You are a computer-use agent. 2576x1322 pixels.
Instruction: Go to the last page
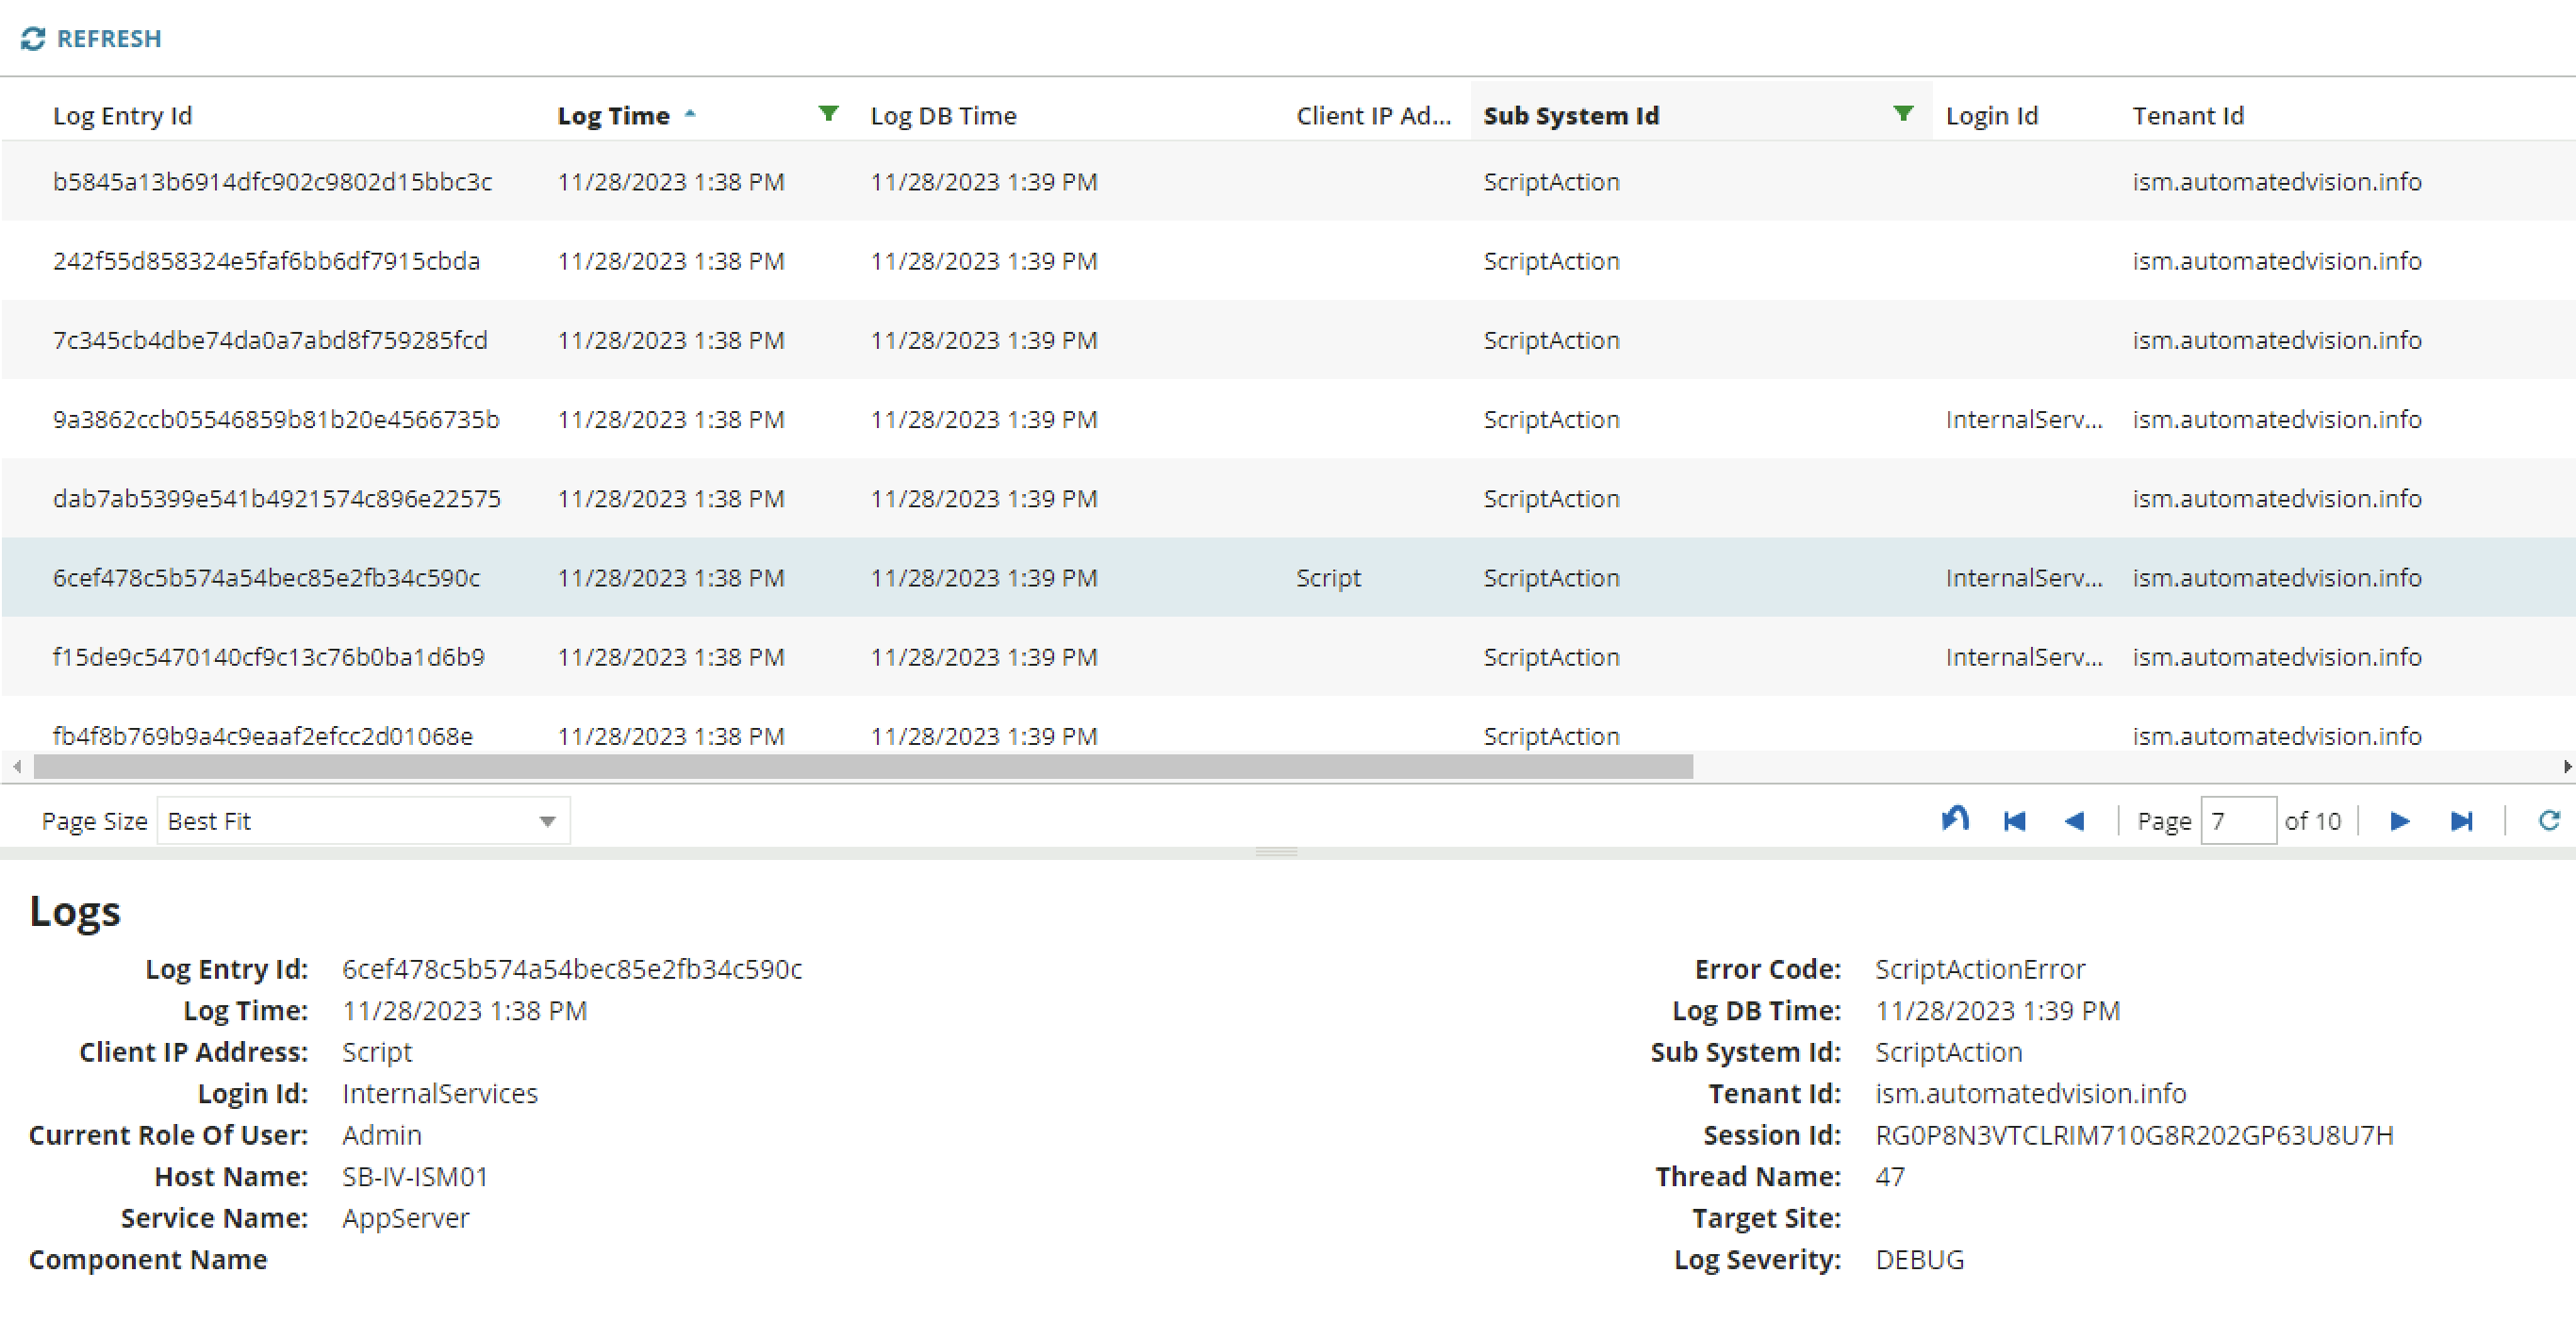[2461, 821]
